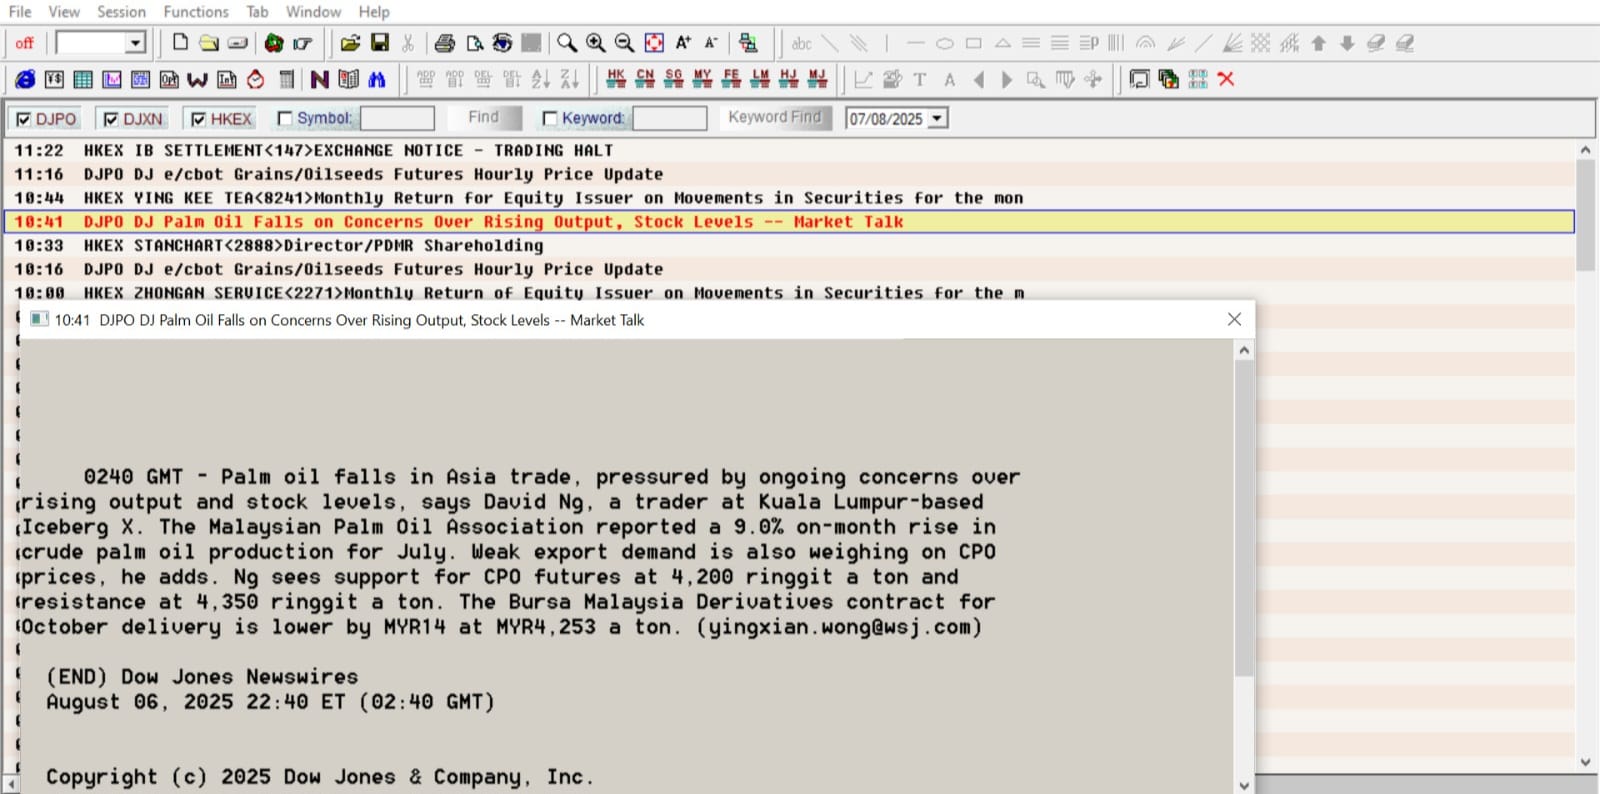Click the article popup vertical scrollbar thumb
The width and height of the screenshot is (1600, 794).
(x=1244, y=520)
